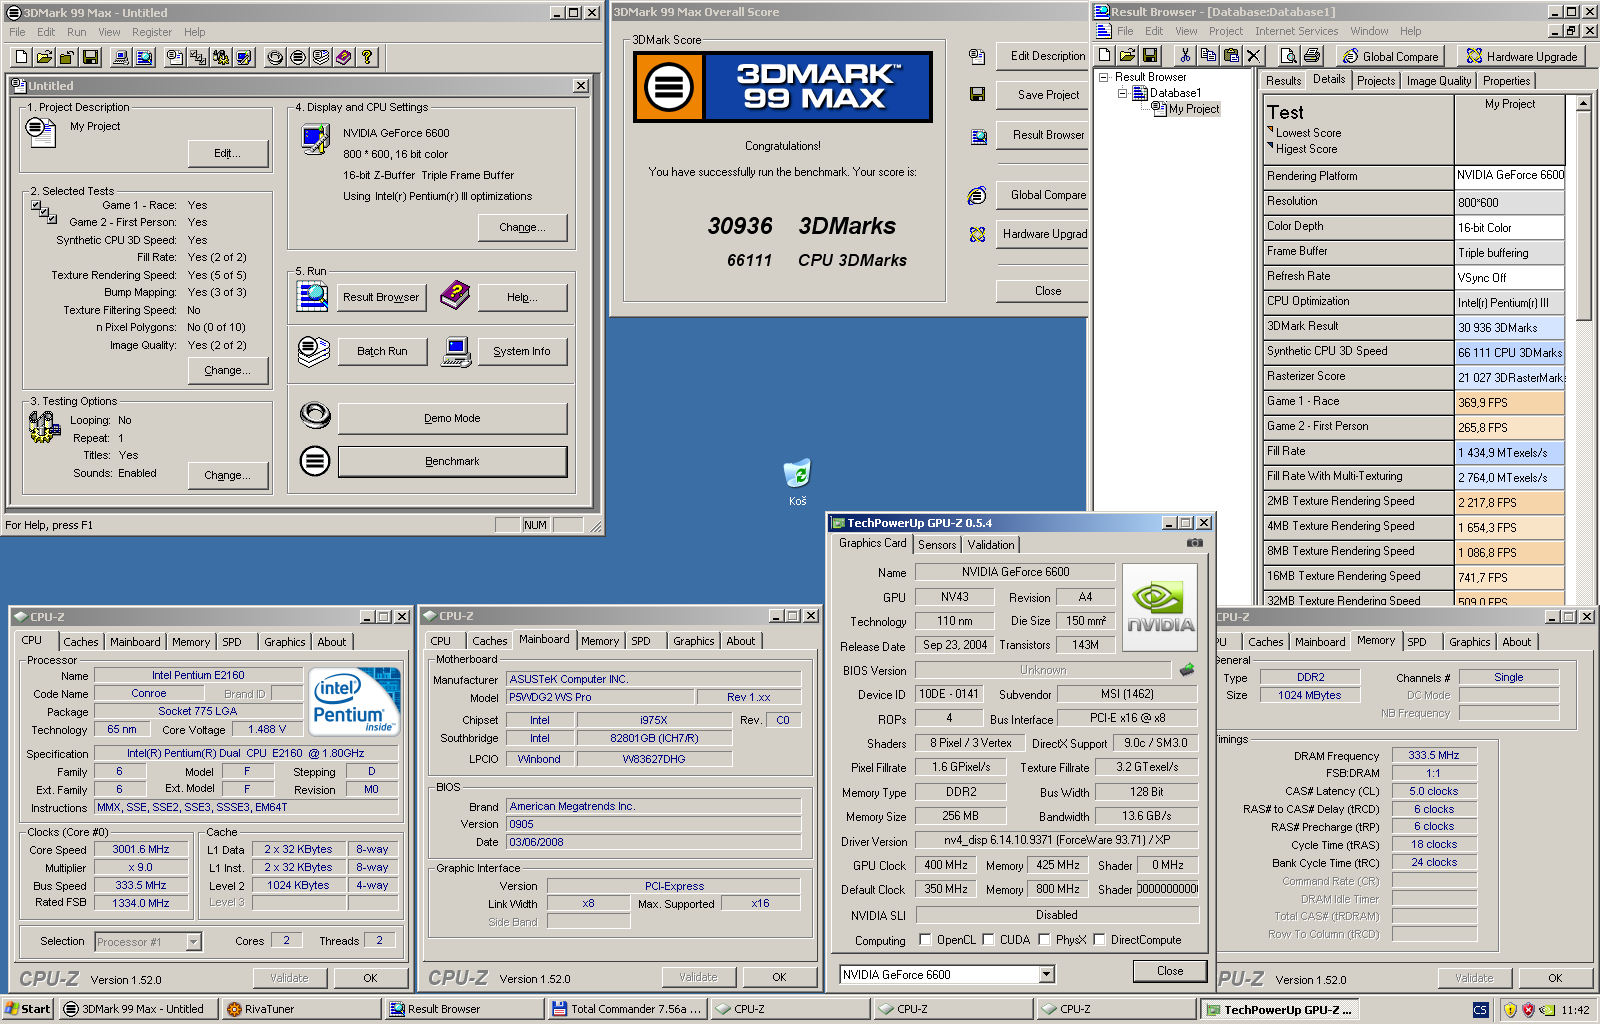Switch to Total Commander in the taskbar
The image size is (1600, 1024).
point(628,1009)
